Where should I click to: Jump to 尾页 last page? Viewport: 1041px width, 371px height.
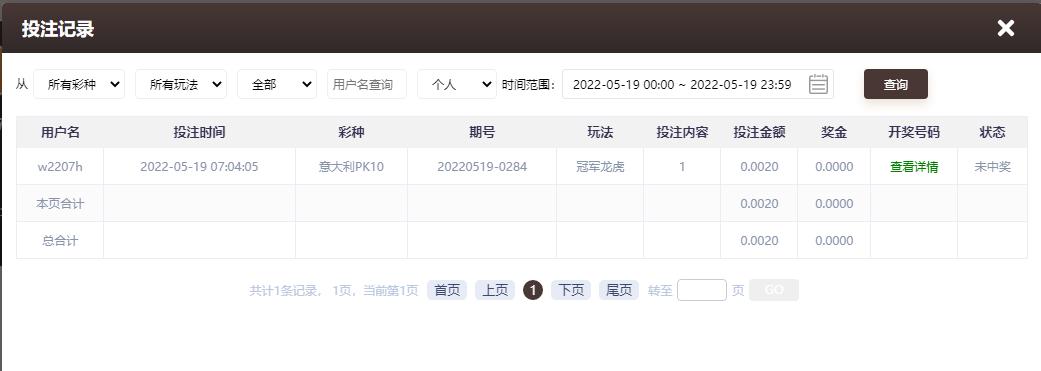(619, 290)
